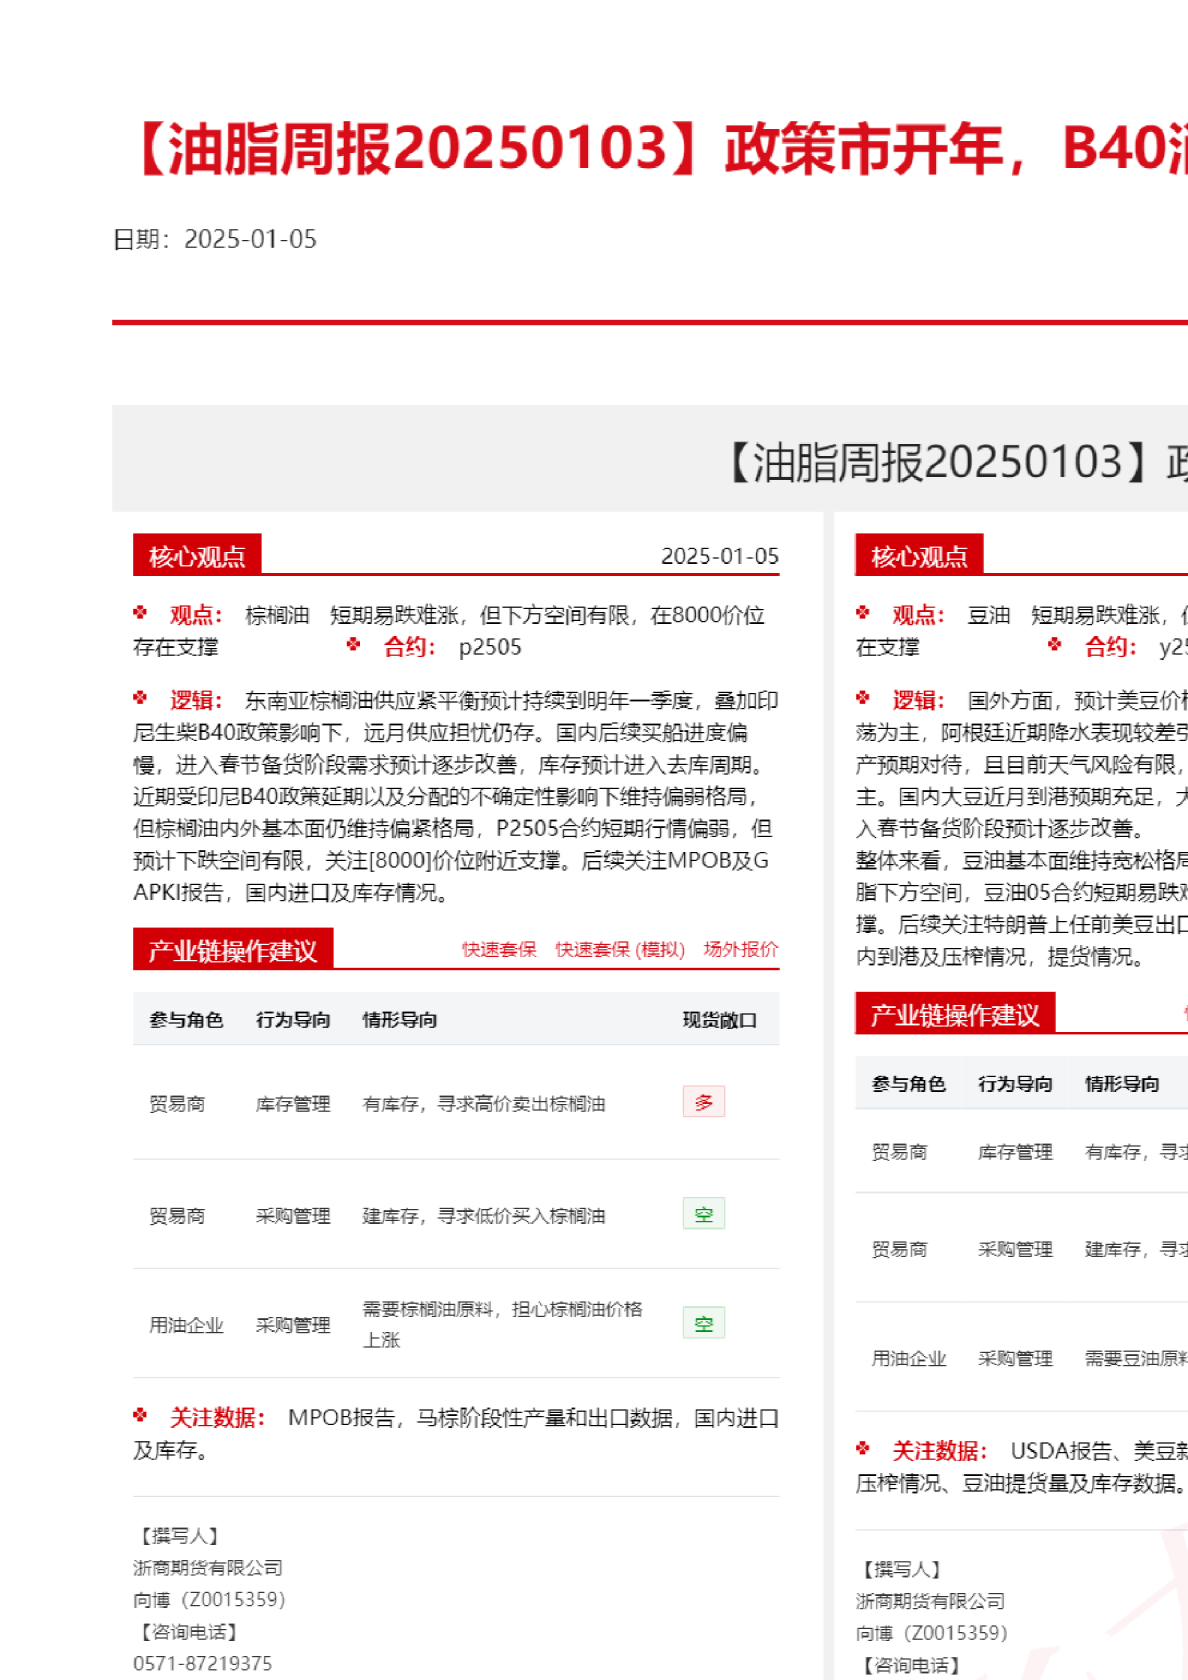Click green 空 badge in 建库存 row
1188x1680 pixels.
tap(704, 1214)
